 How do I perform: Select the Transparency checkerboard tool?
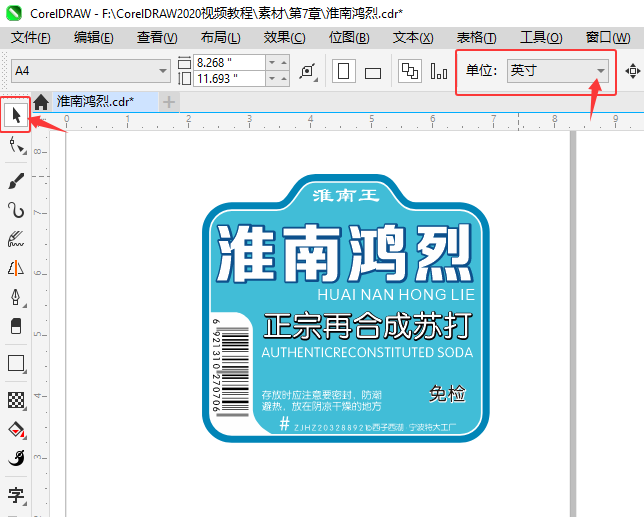(16, 400)
